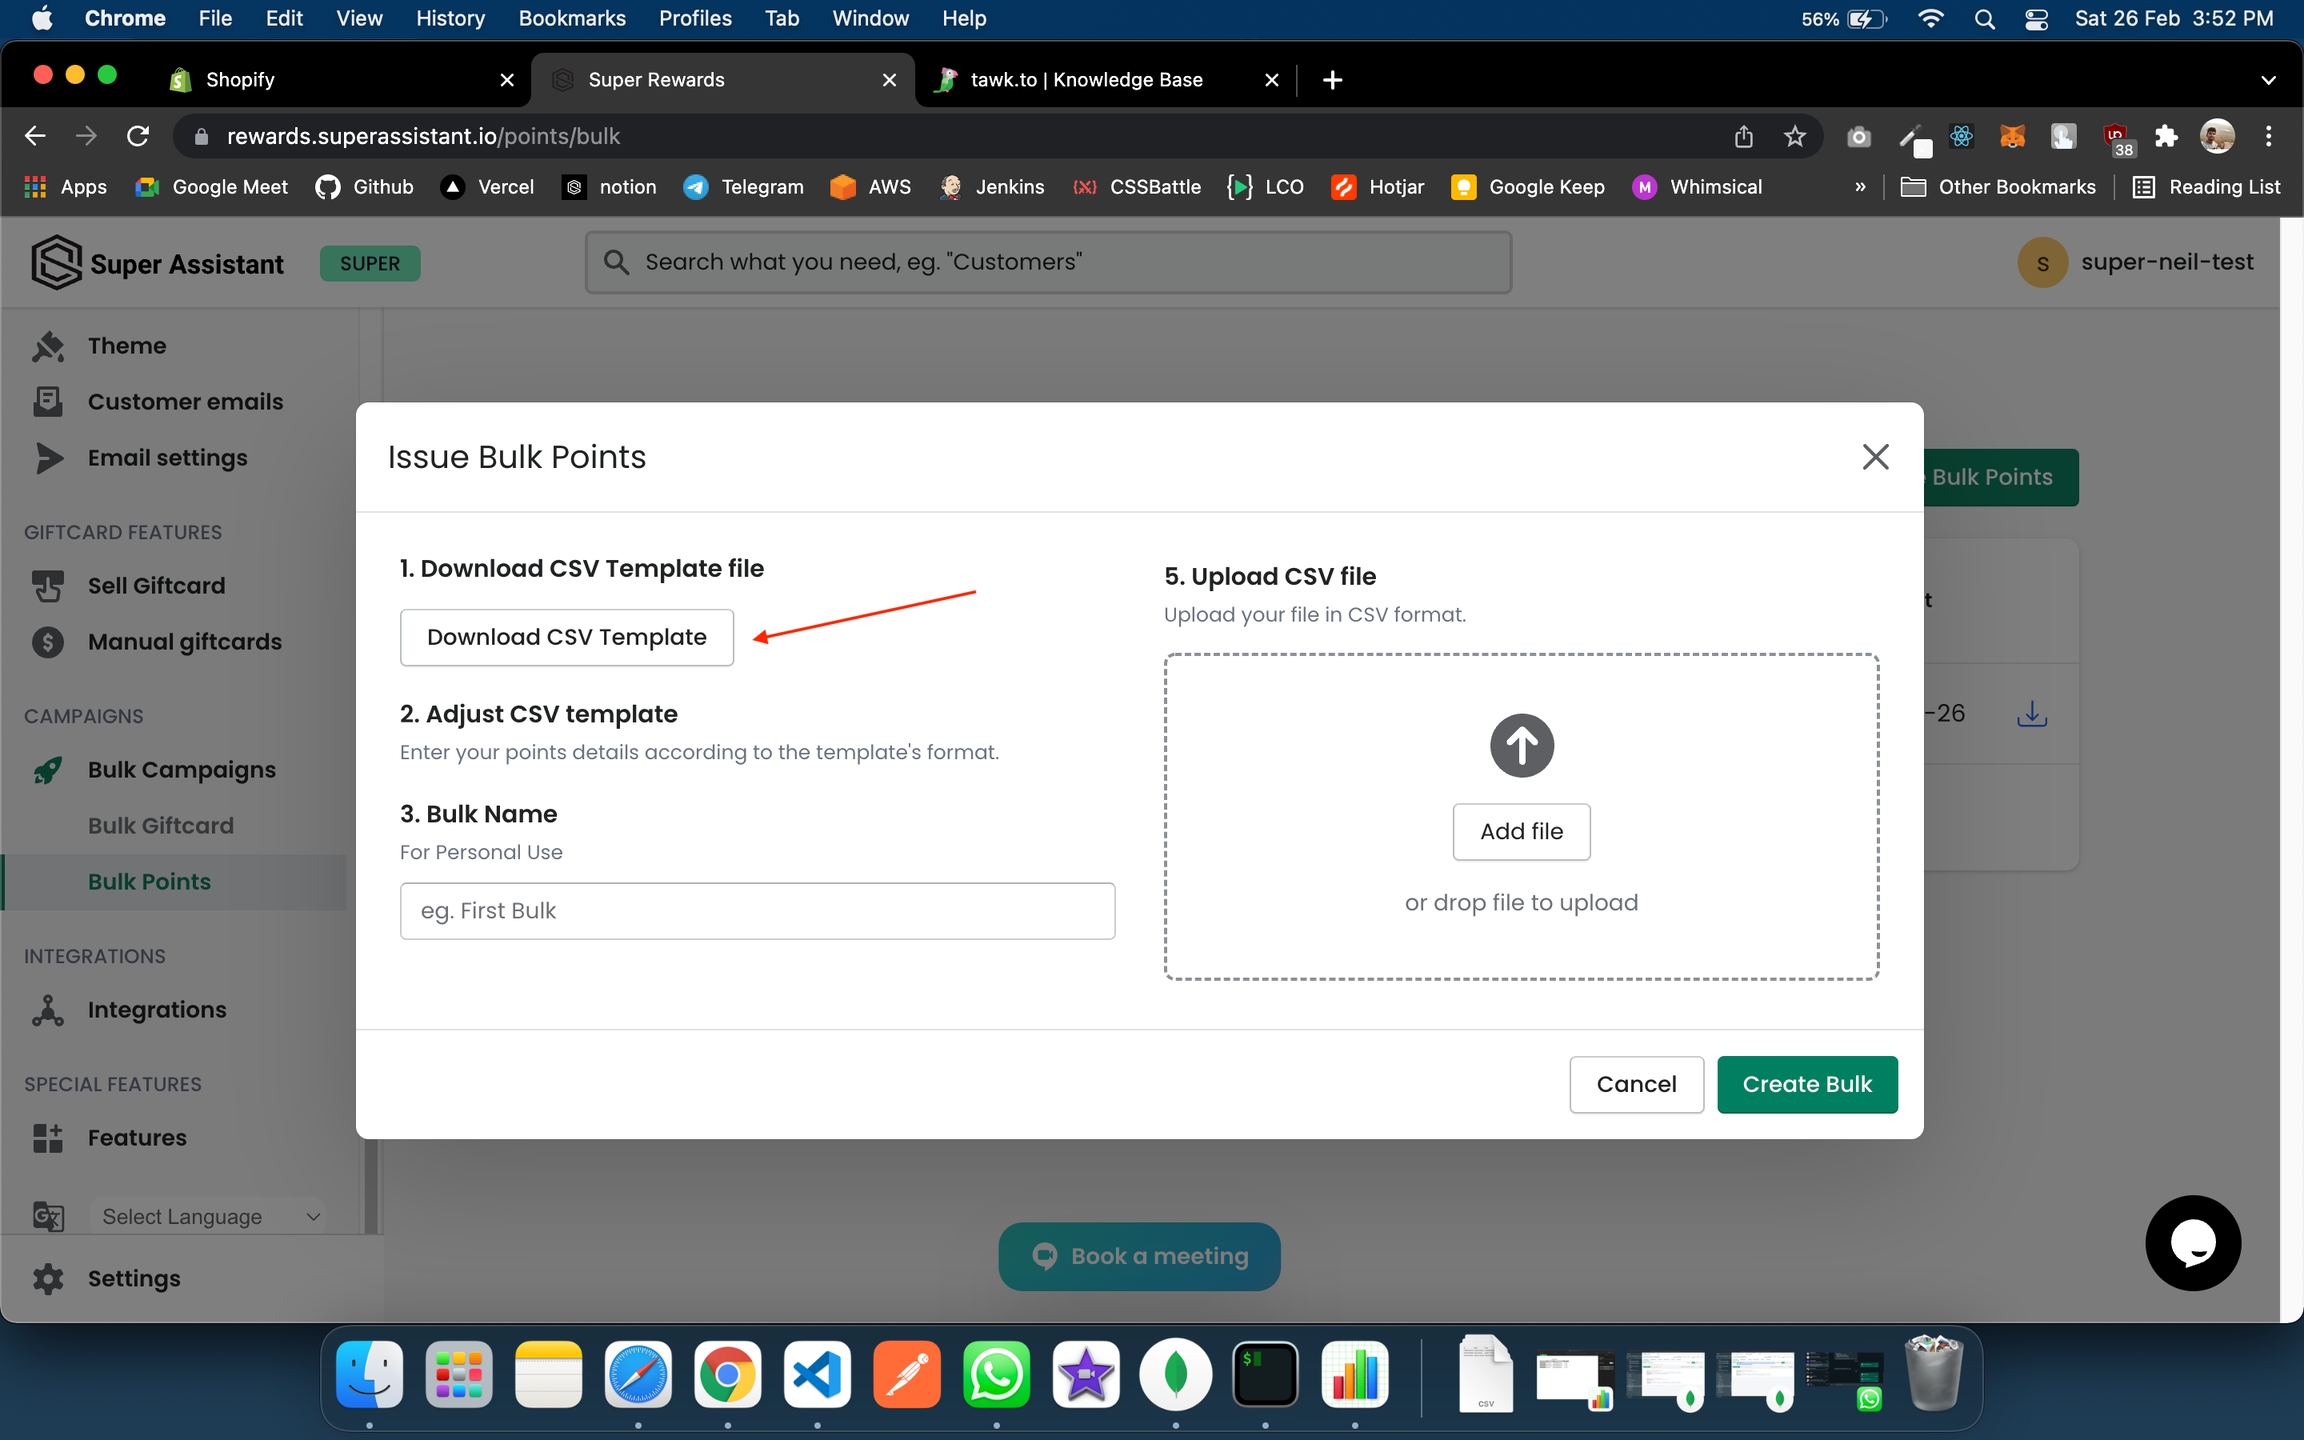Open the tawk.to chat bubble widget
Screen dimensions: 2304x1440
point(2192,1242)
